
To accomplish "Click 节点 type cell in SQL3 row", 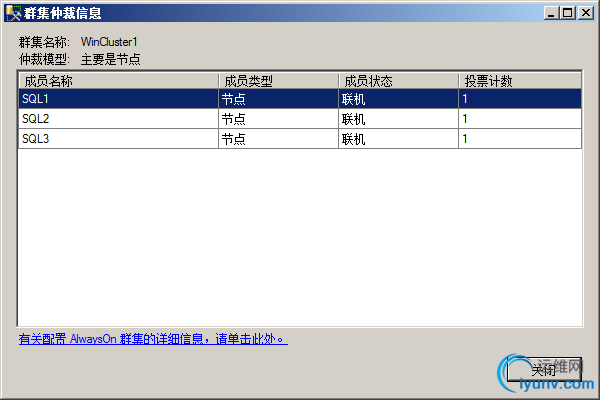I will [x=279, y=139].
